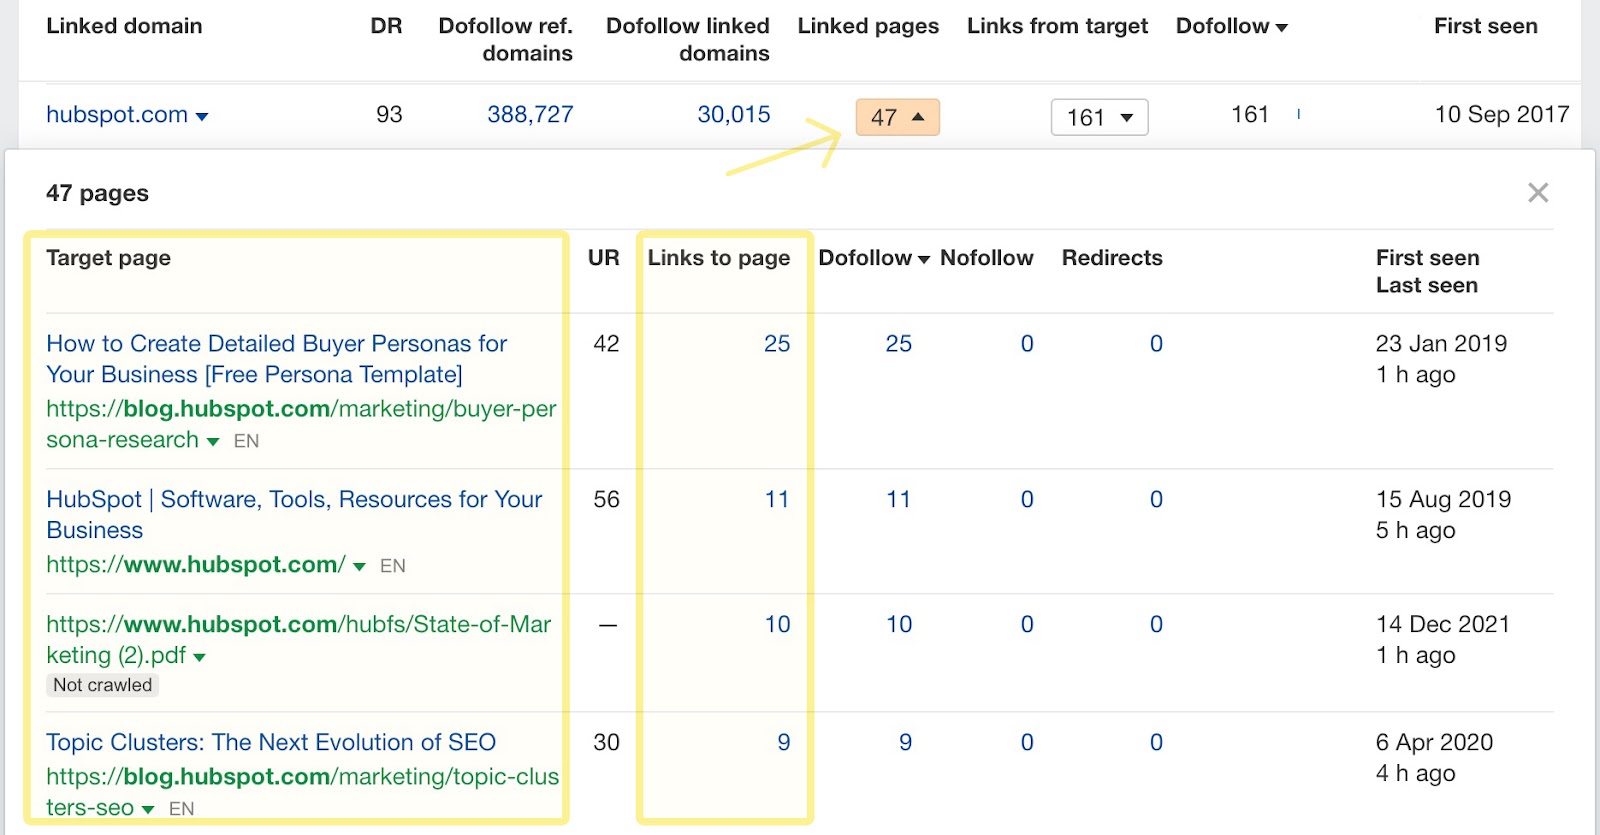This screenshot has width=1600, height=835.
Task: Click the date 23 Jan 2019
Action: point(1441,343)
